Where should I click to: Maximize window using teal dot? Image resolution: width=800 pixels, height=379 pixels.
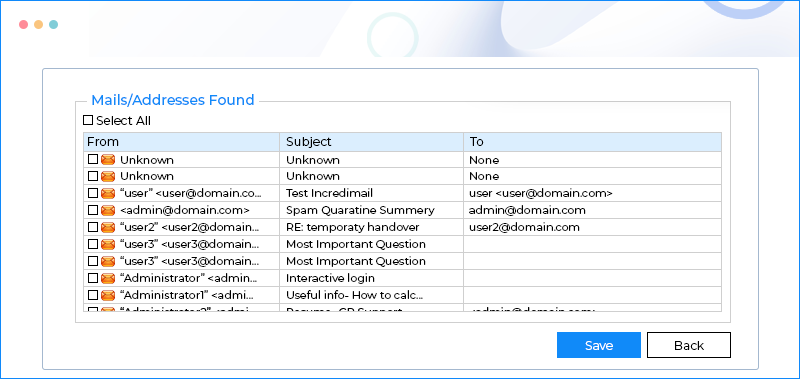[54, 24]
